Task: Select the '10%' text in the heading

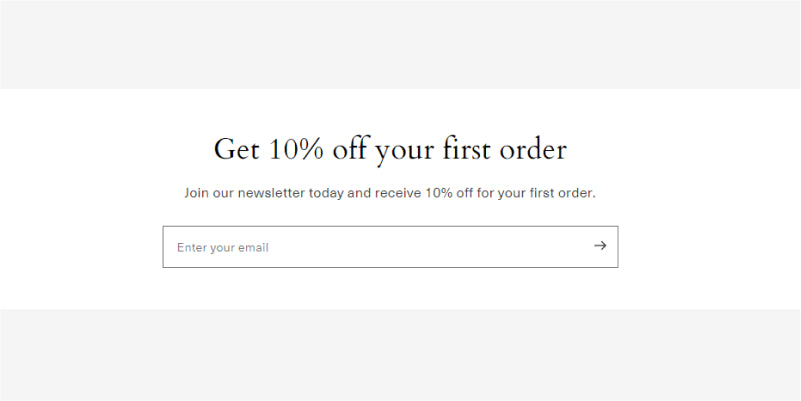Action: (296, 150)
